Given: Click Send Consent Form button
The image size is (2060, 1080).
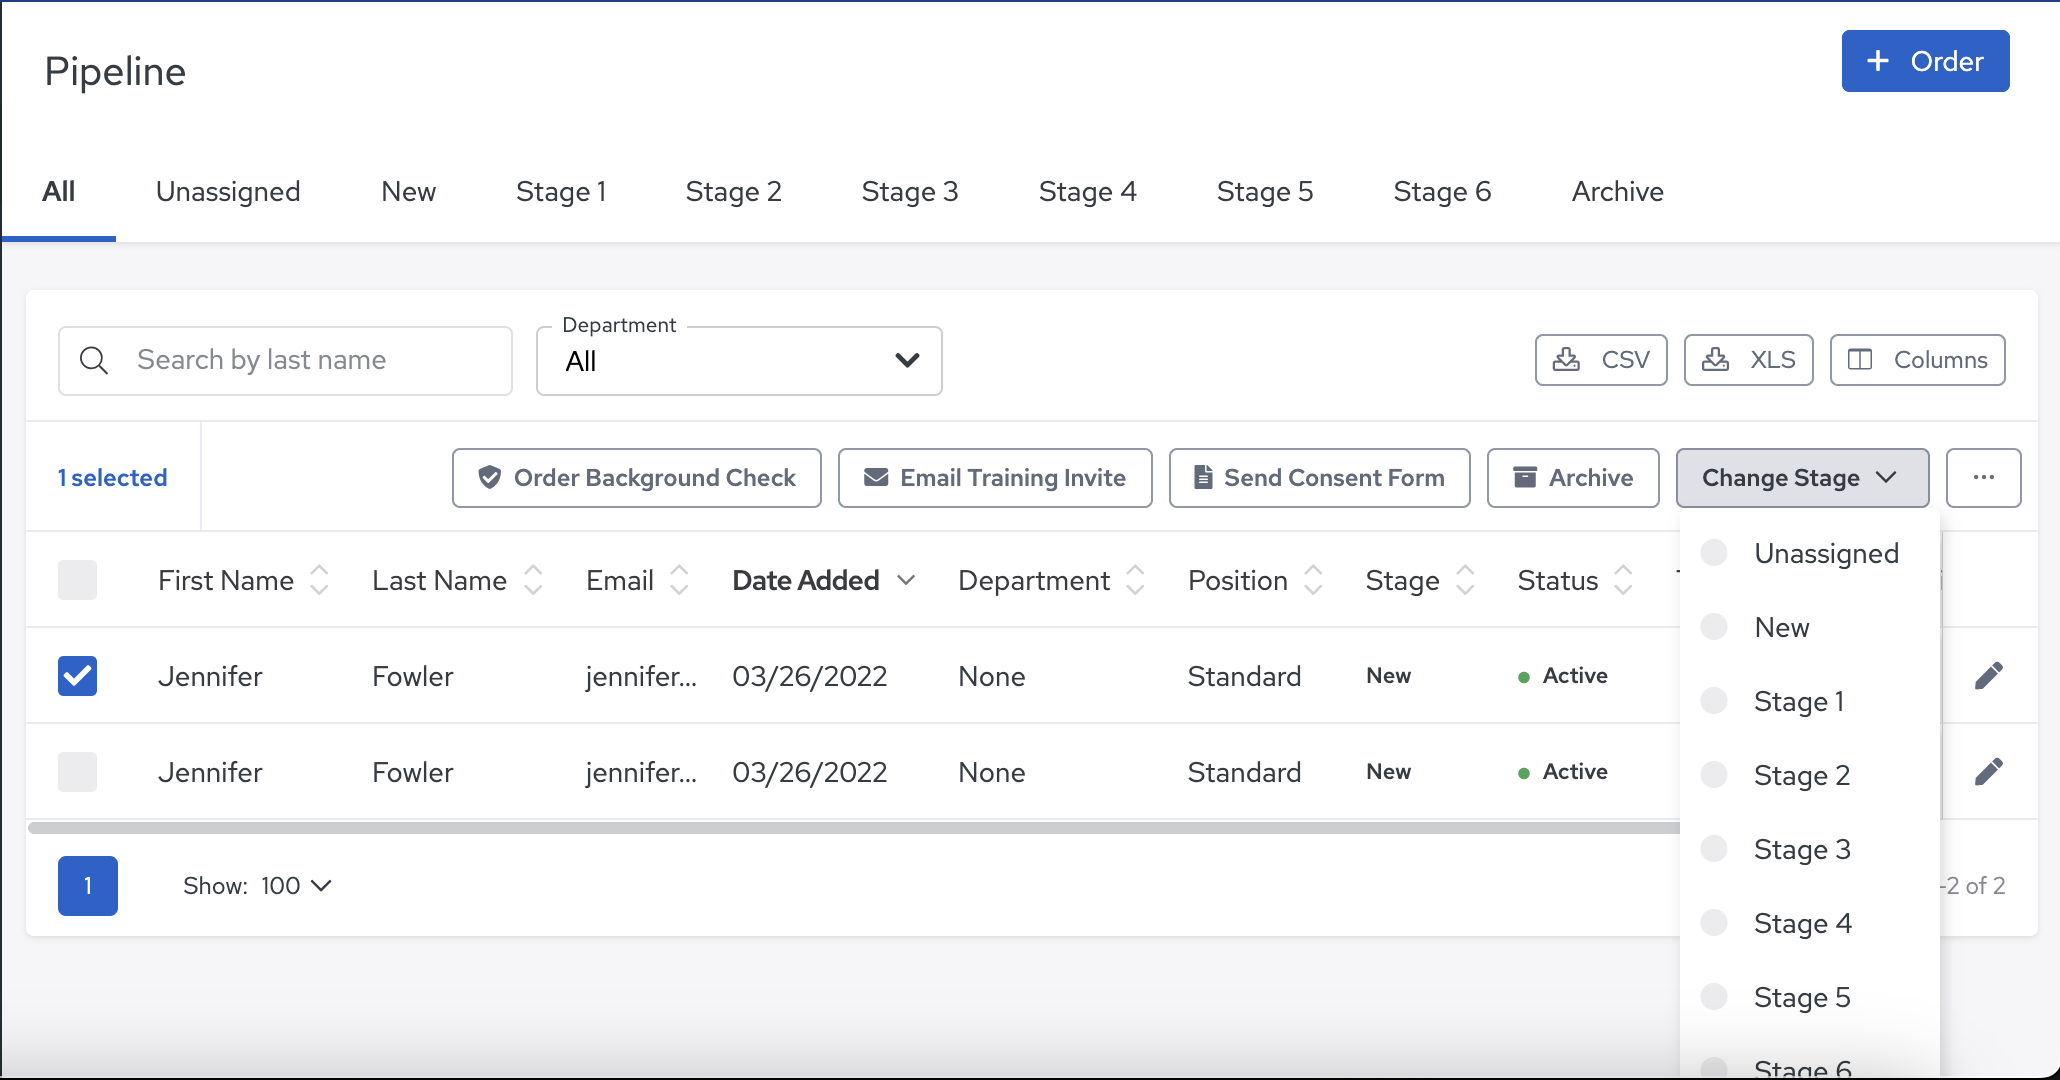Looking at the screenshot, I should tap(1319, 478).
